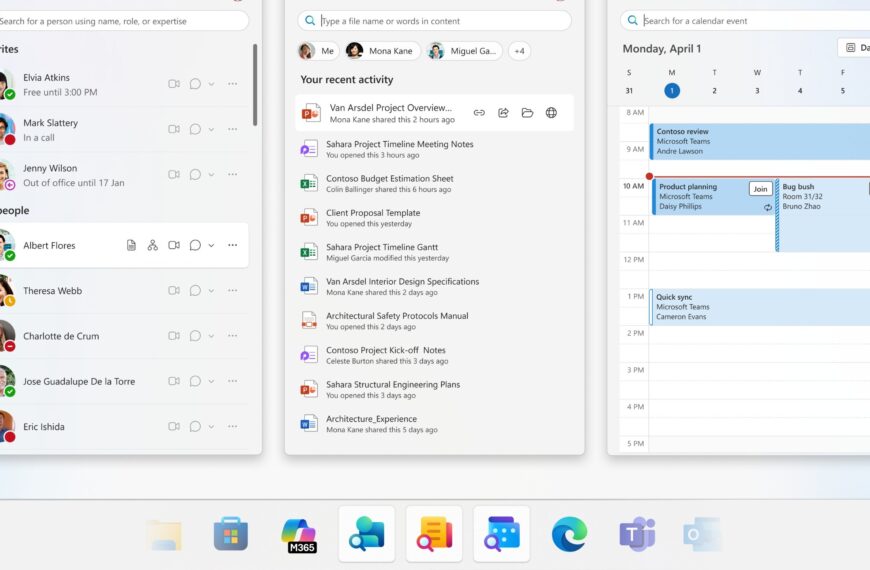
Task: Click the people search input field
Action: click(x=123, y=21)
